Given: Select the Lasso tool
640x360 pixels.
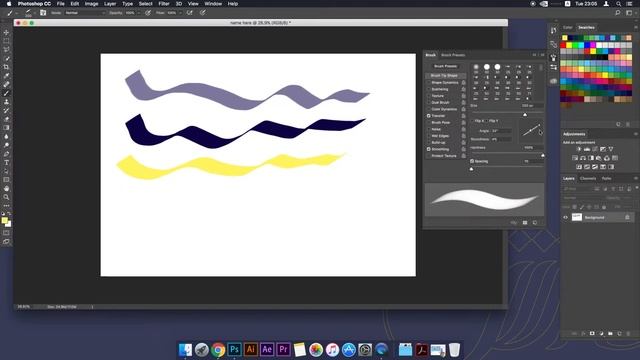Looking at the screenshot, I should (6, 49).
